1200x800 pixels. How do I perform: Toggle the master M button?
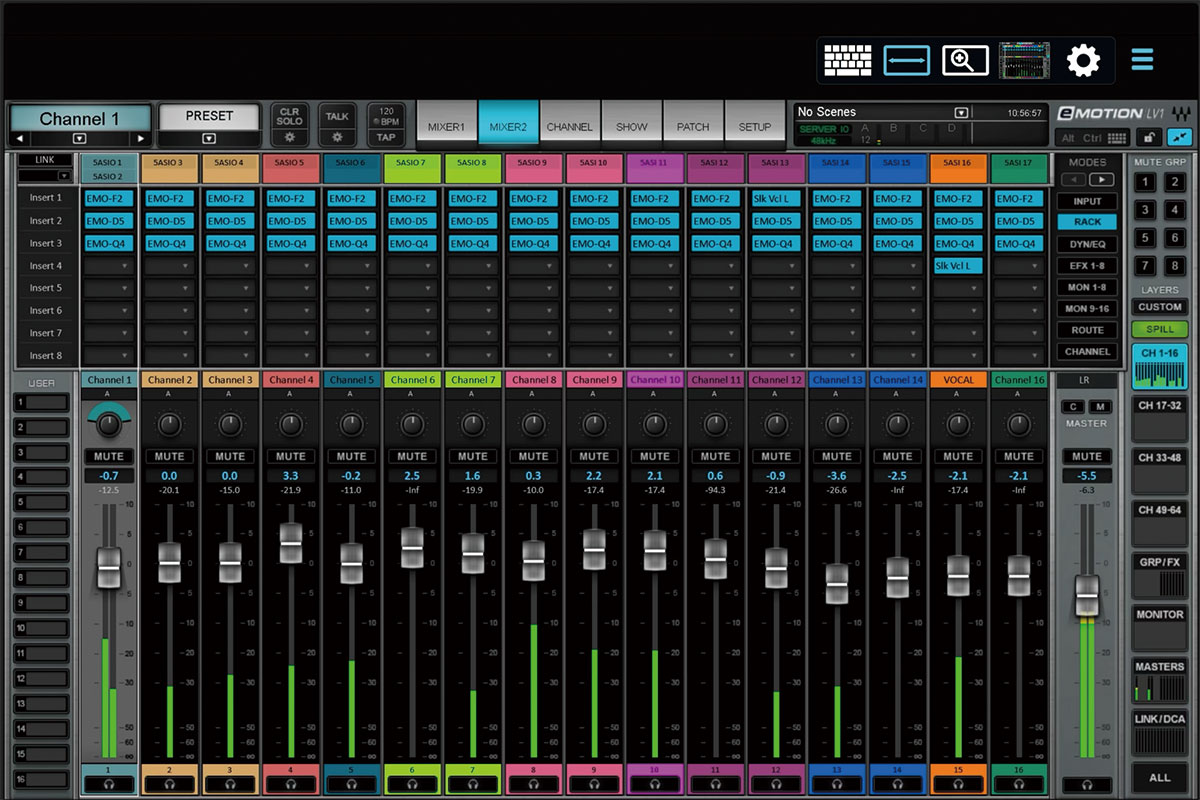[x=1100, y=406]
